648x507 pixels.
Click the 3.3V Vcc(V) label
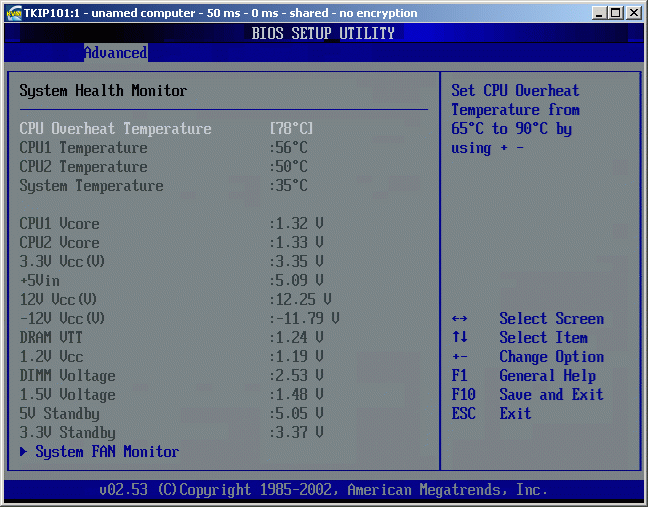coord(62,262)
